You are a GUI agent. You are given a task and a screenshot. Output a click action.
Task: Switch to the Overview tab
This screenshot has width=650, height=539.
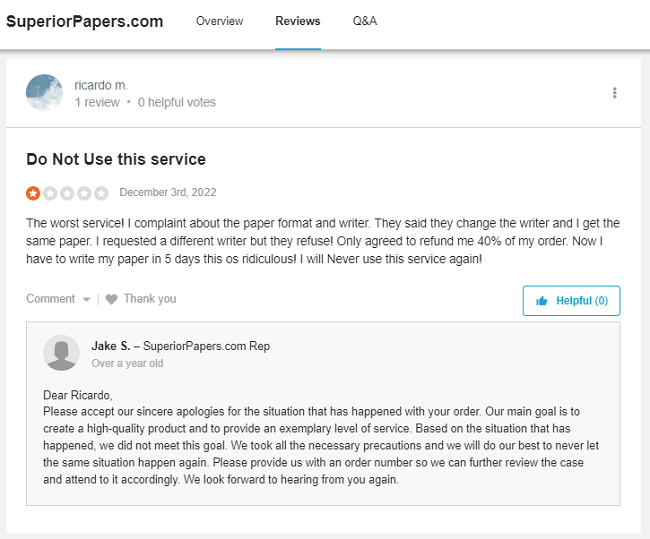[219, 21]
